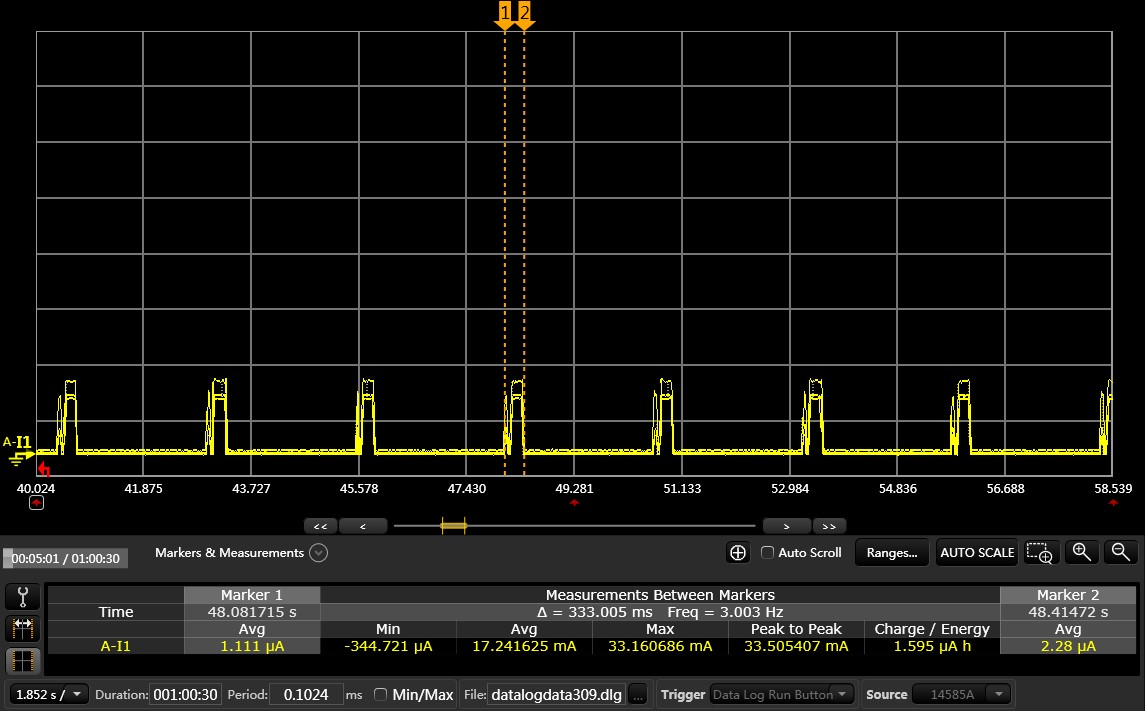Open the Ranges... dialog
Viewport: 1145px width, 711px height.
click(x=892, y=553)
